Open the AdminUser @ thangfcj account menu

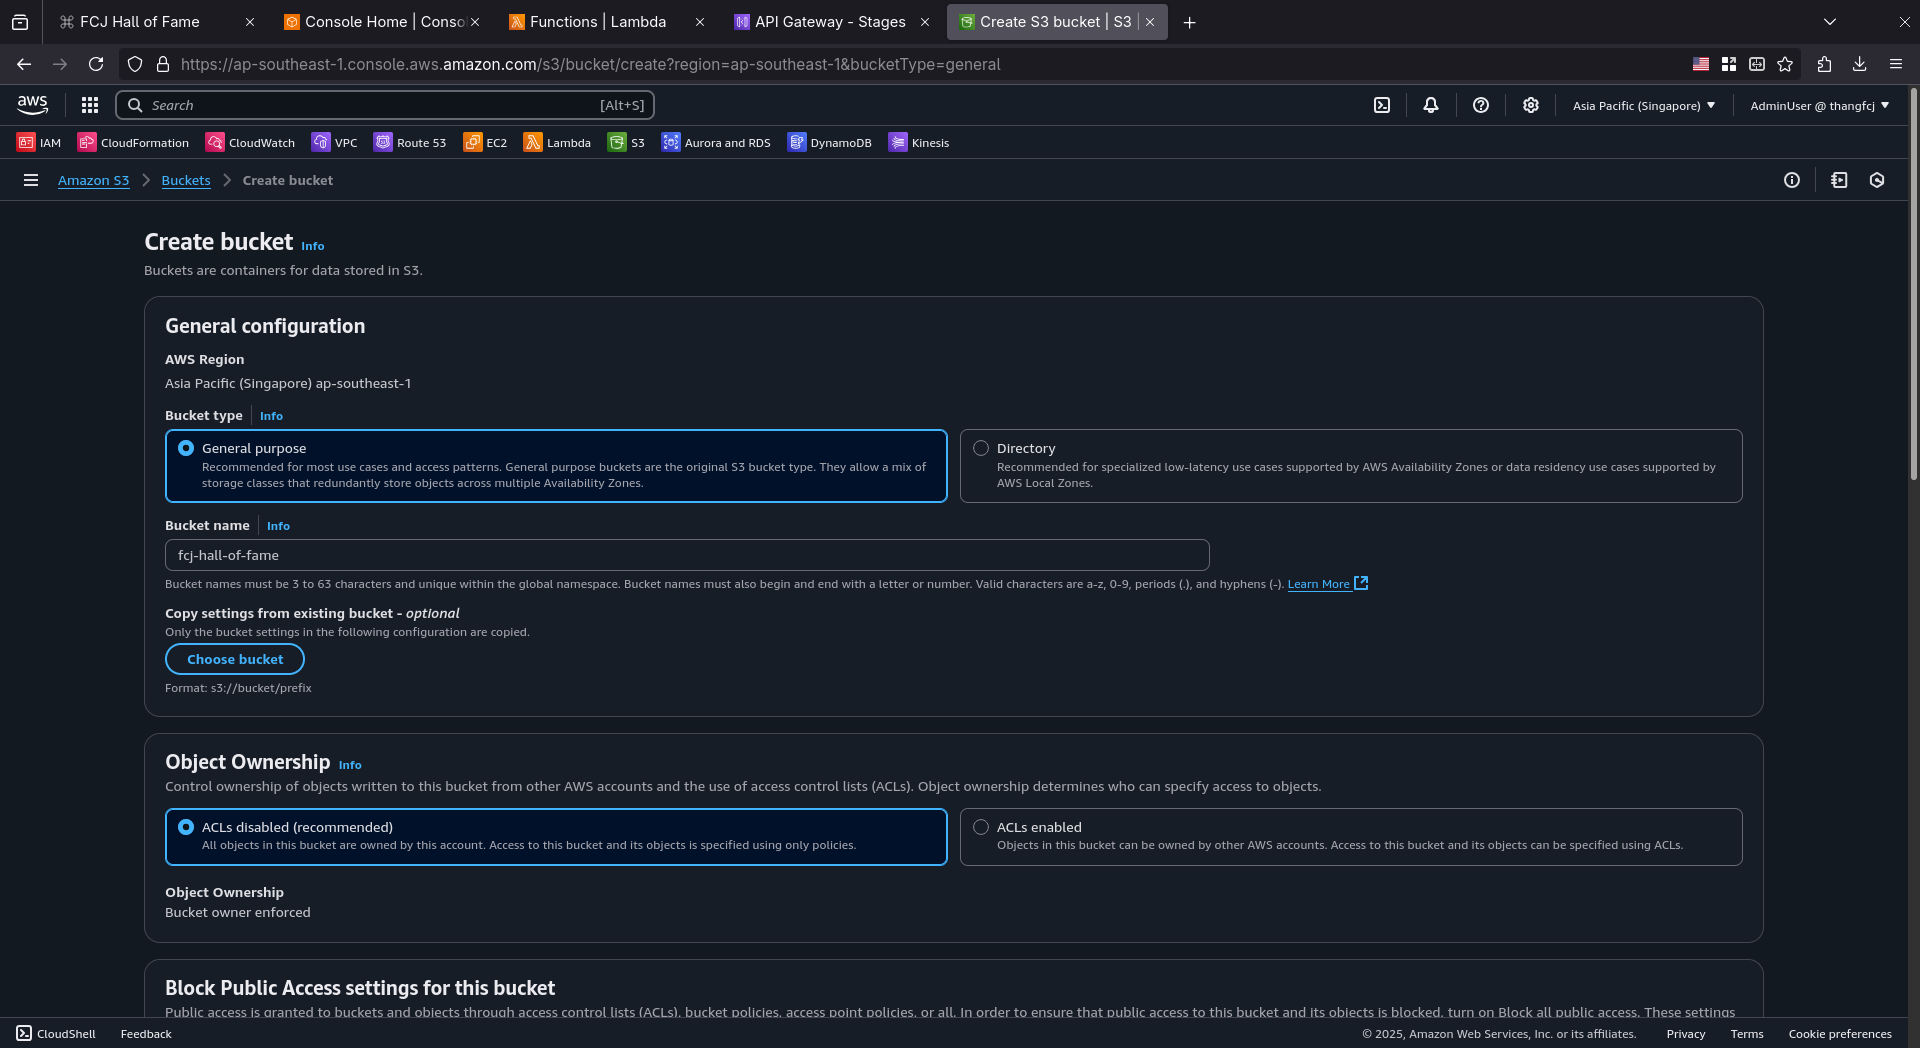tap(1820, 105)
